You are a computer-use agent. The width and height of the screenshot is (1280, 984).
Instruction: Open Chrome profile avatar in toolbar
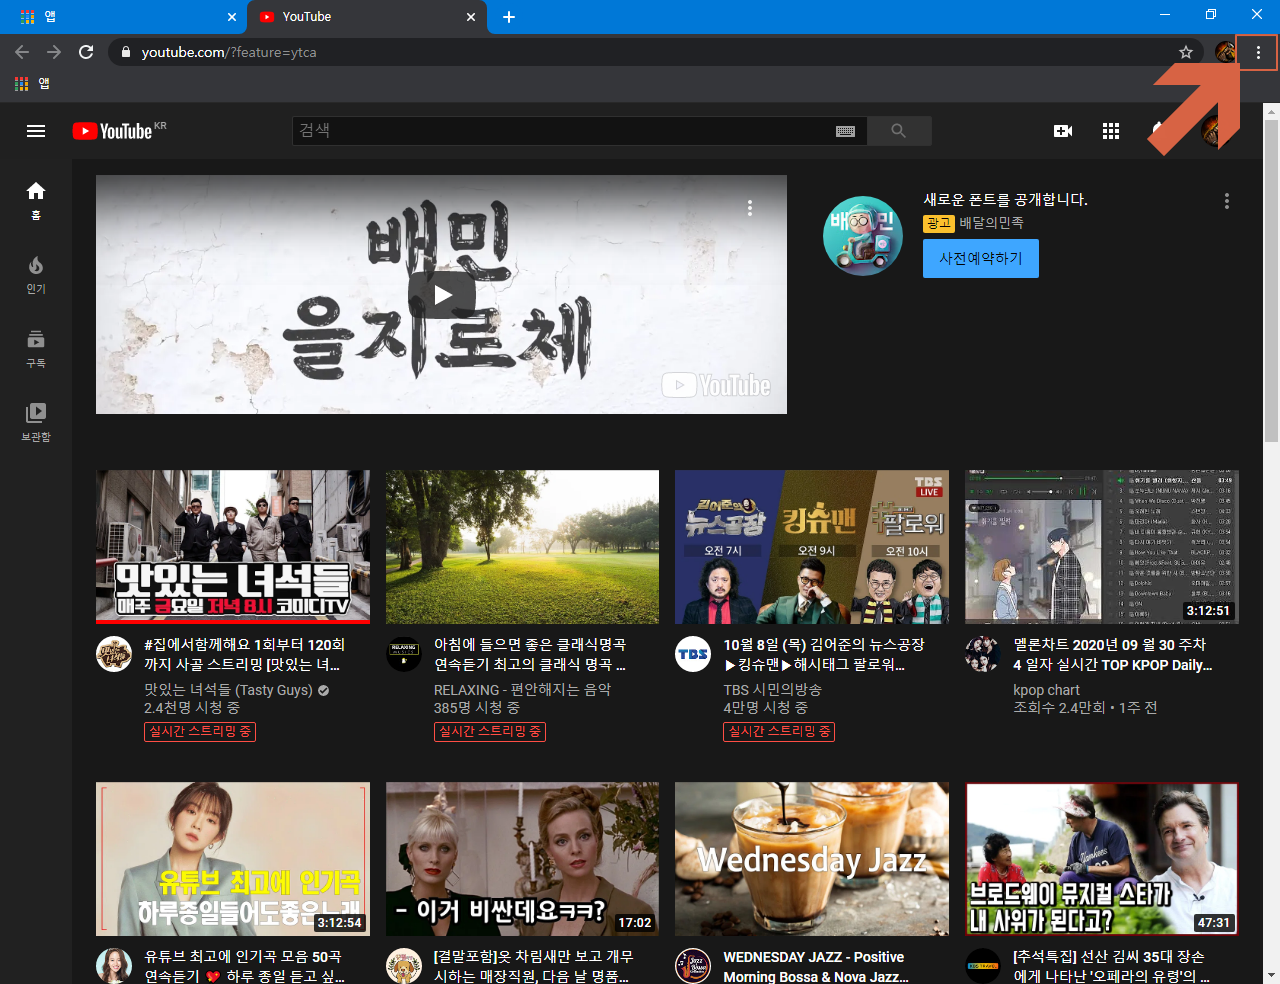1225,52
